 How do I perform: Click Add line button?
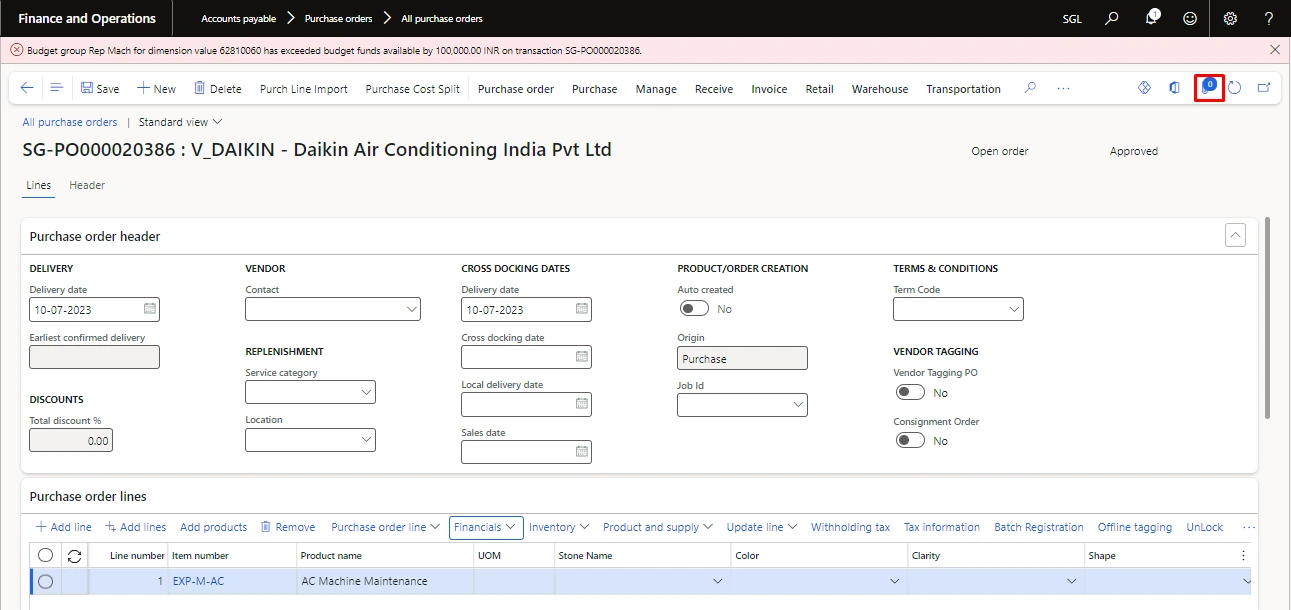pyautogui.click(x=63, y=527)
